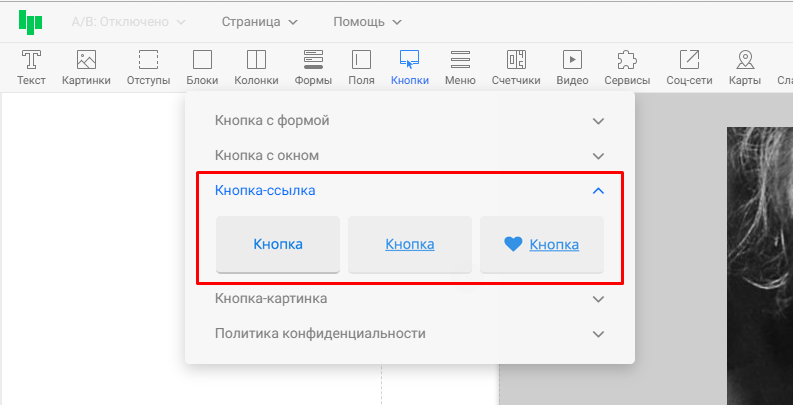The height and width of the screenshot is (405, 793).
Task: Open the Картинки images tool
Action: 86,66
